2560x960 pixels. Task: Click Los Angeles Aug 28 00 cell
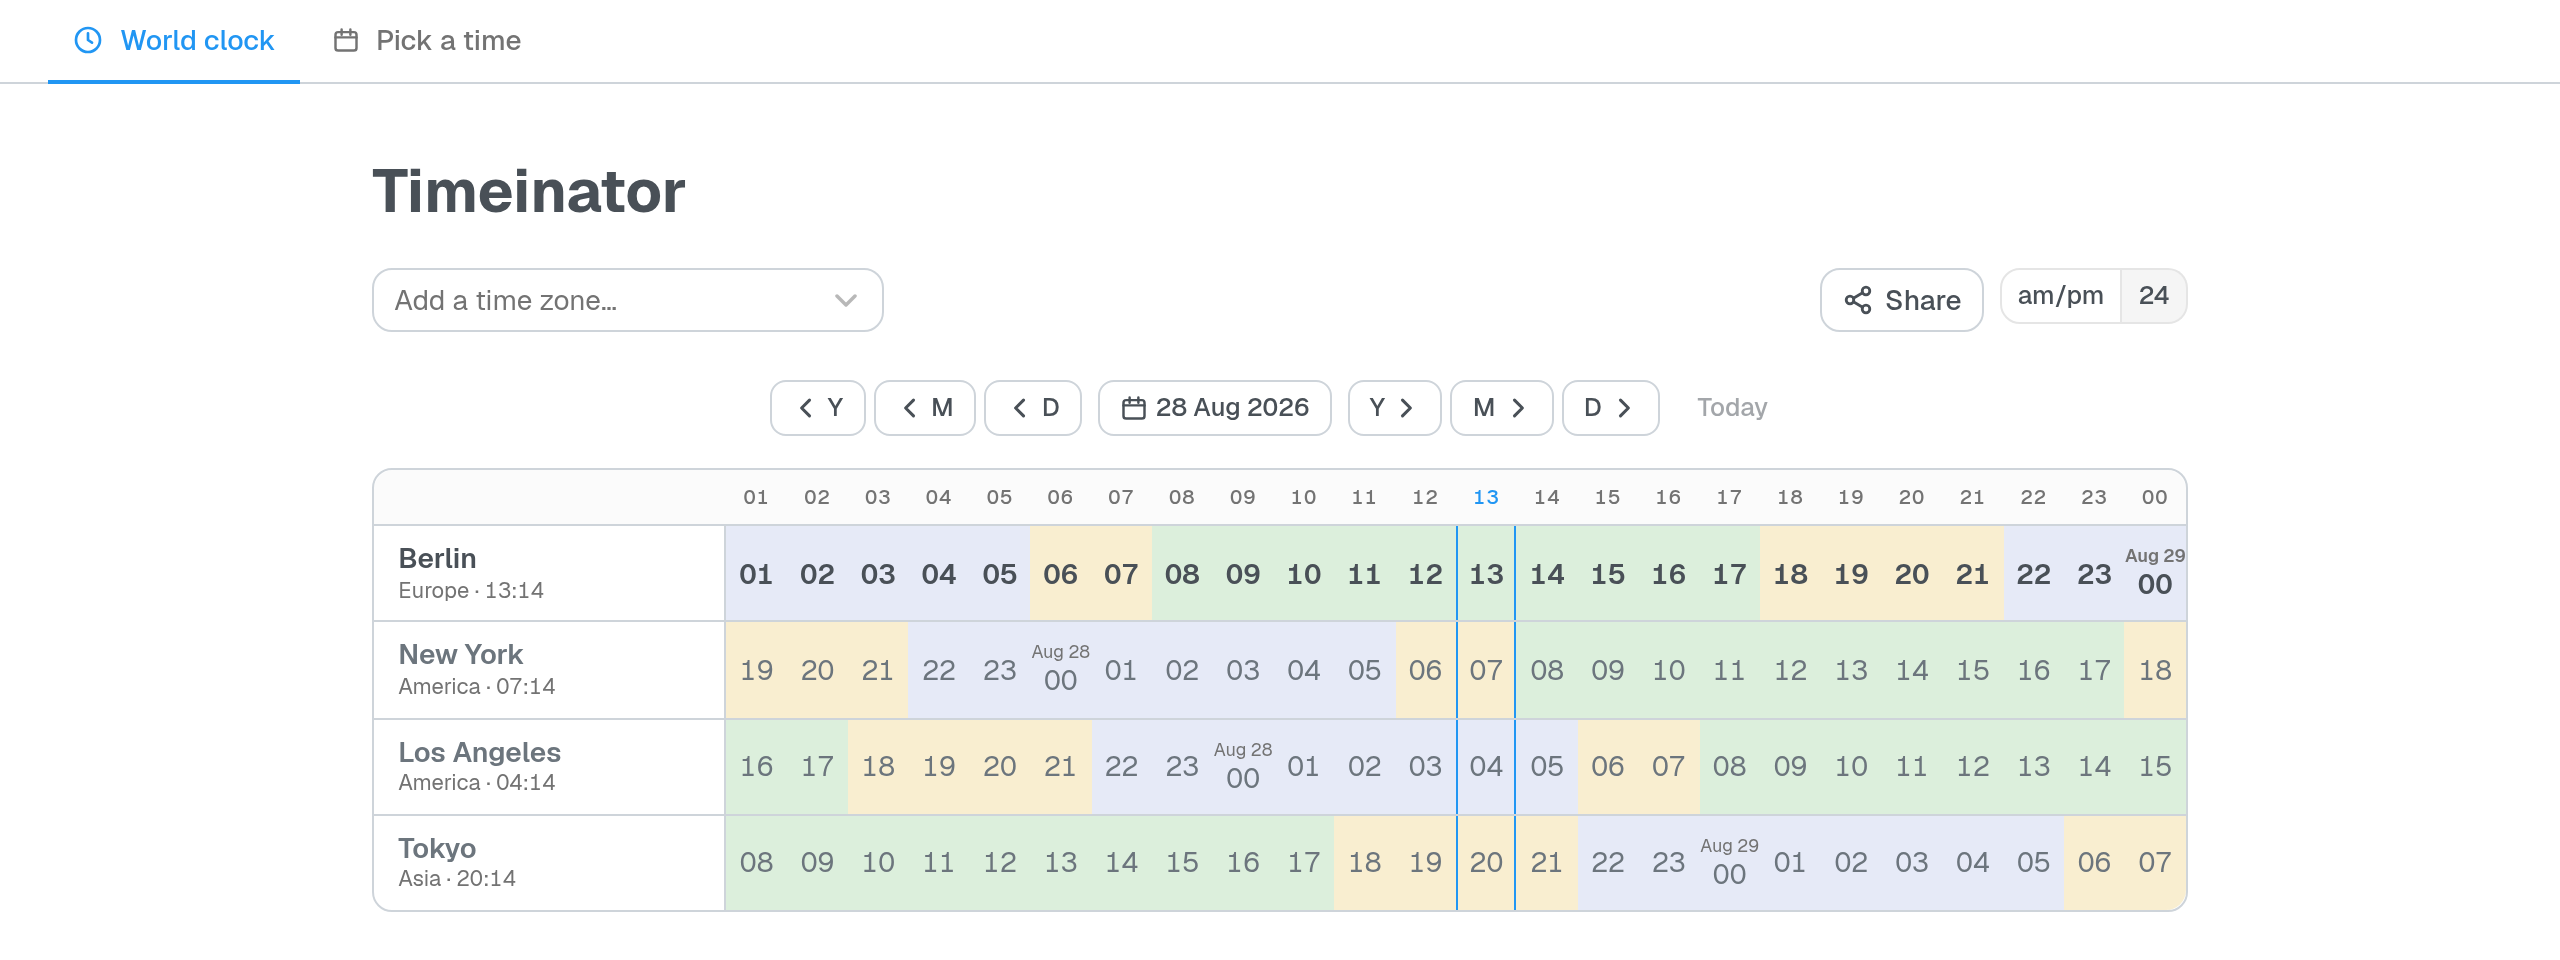[1243, 767]
